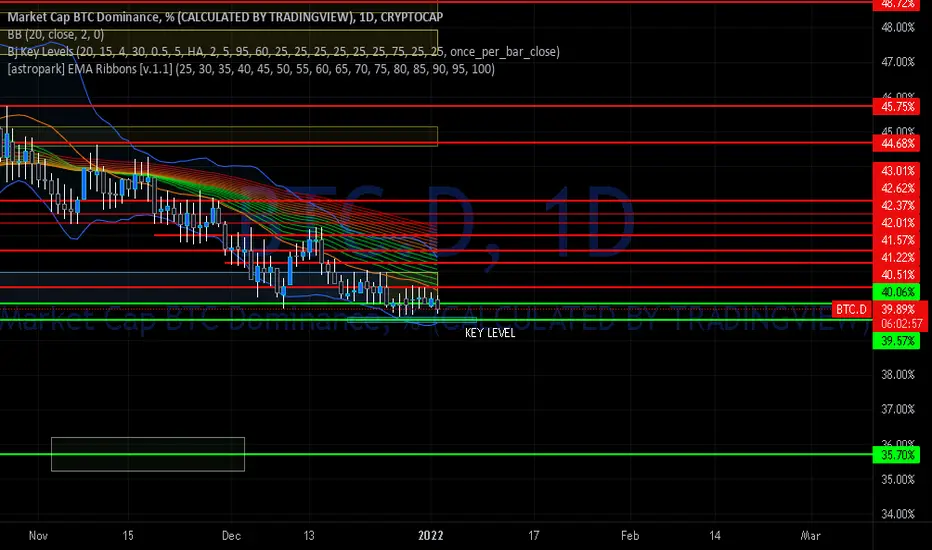The width and height of the screenshot is (932, 550).
Task: Click 38.00% on the price axis
Action: (x=898, y=375)
